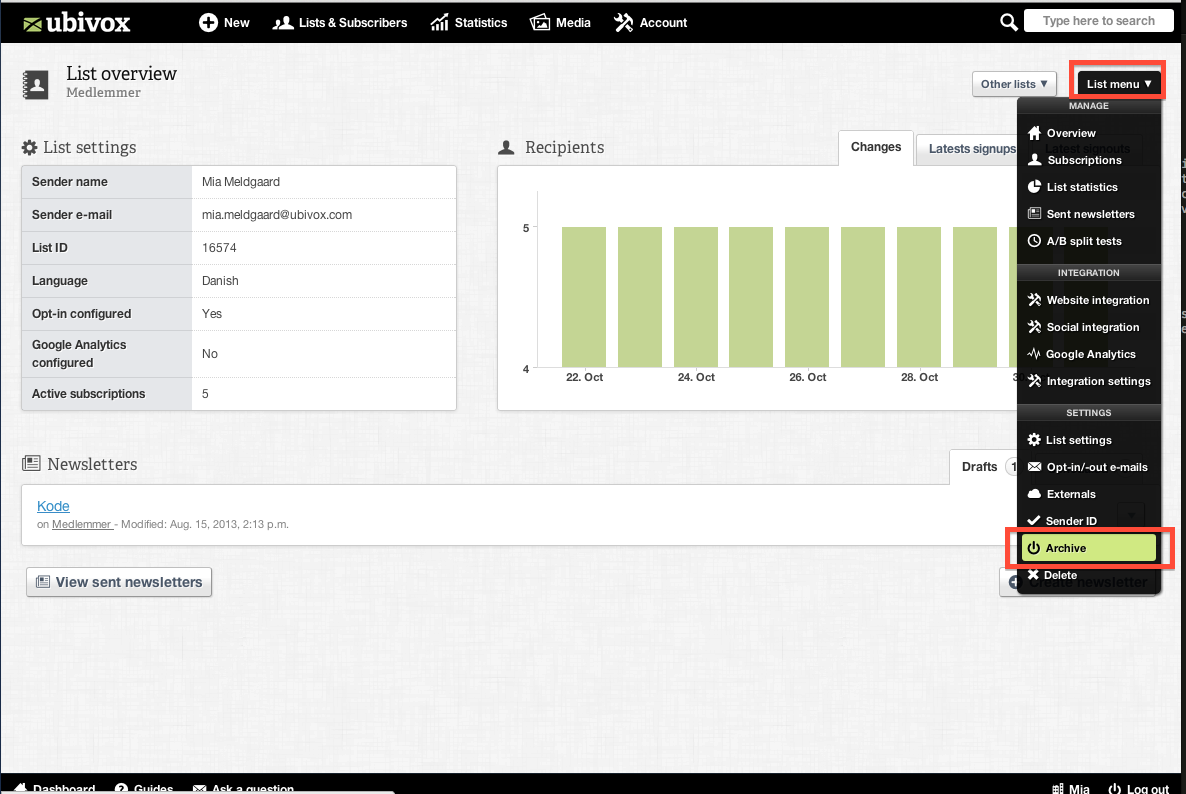This screenshot has width=1186, height=794.
Task: Open the Other lists dropdown
Action: click(x=1014, y=84)
